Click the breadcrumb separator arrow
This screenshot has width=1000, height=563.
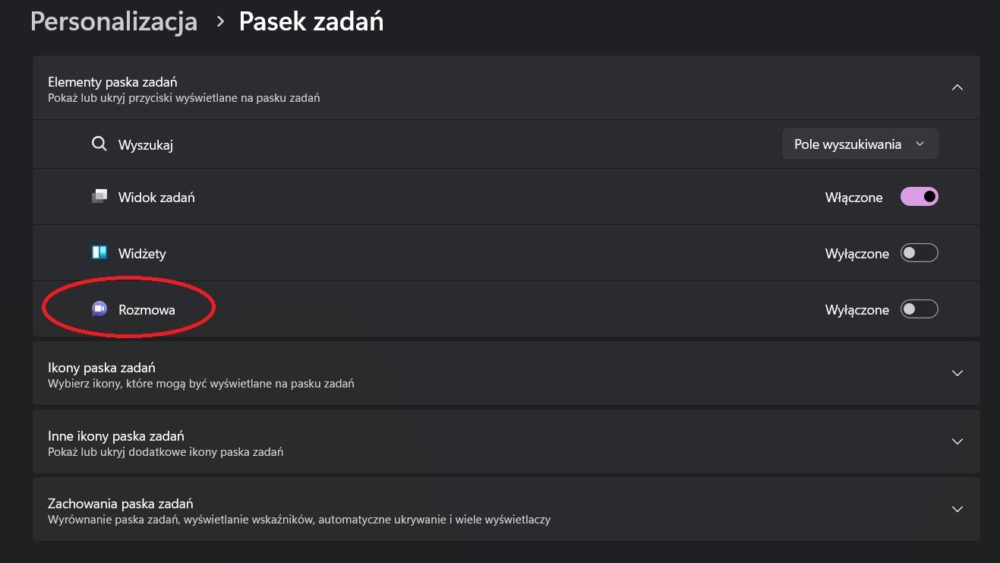click(220, 22)
